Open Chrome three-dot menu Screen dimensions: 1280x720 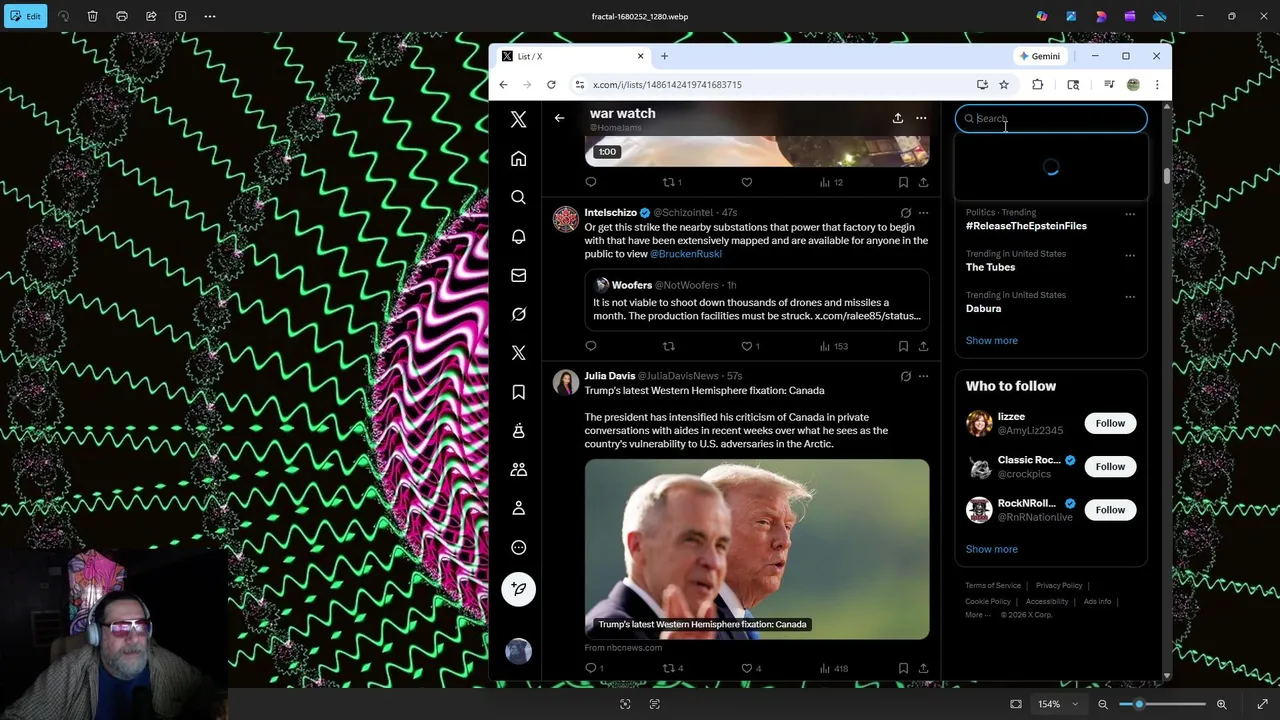[1157, 85]
